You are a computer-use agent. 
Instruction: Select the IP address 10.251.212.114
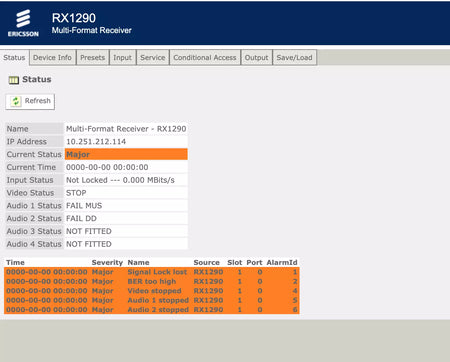pos(96,142)
